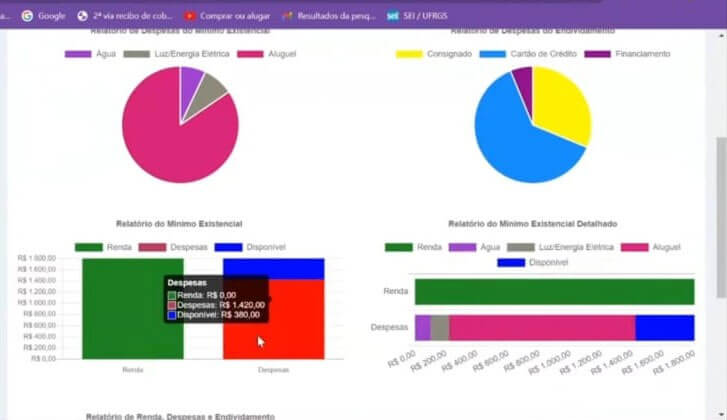Click the 'R$ 1.000,00' label on the vertical axis

(37, 303)
